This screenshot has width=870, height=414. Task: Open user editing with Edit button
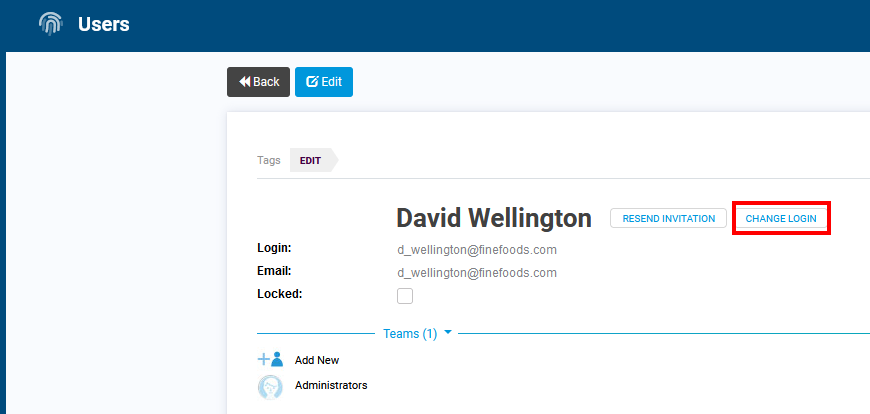(x=324, y=82)
